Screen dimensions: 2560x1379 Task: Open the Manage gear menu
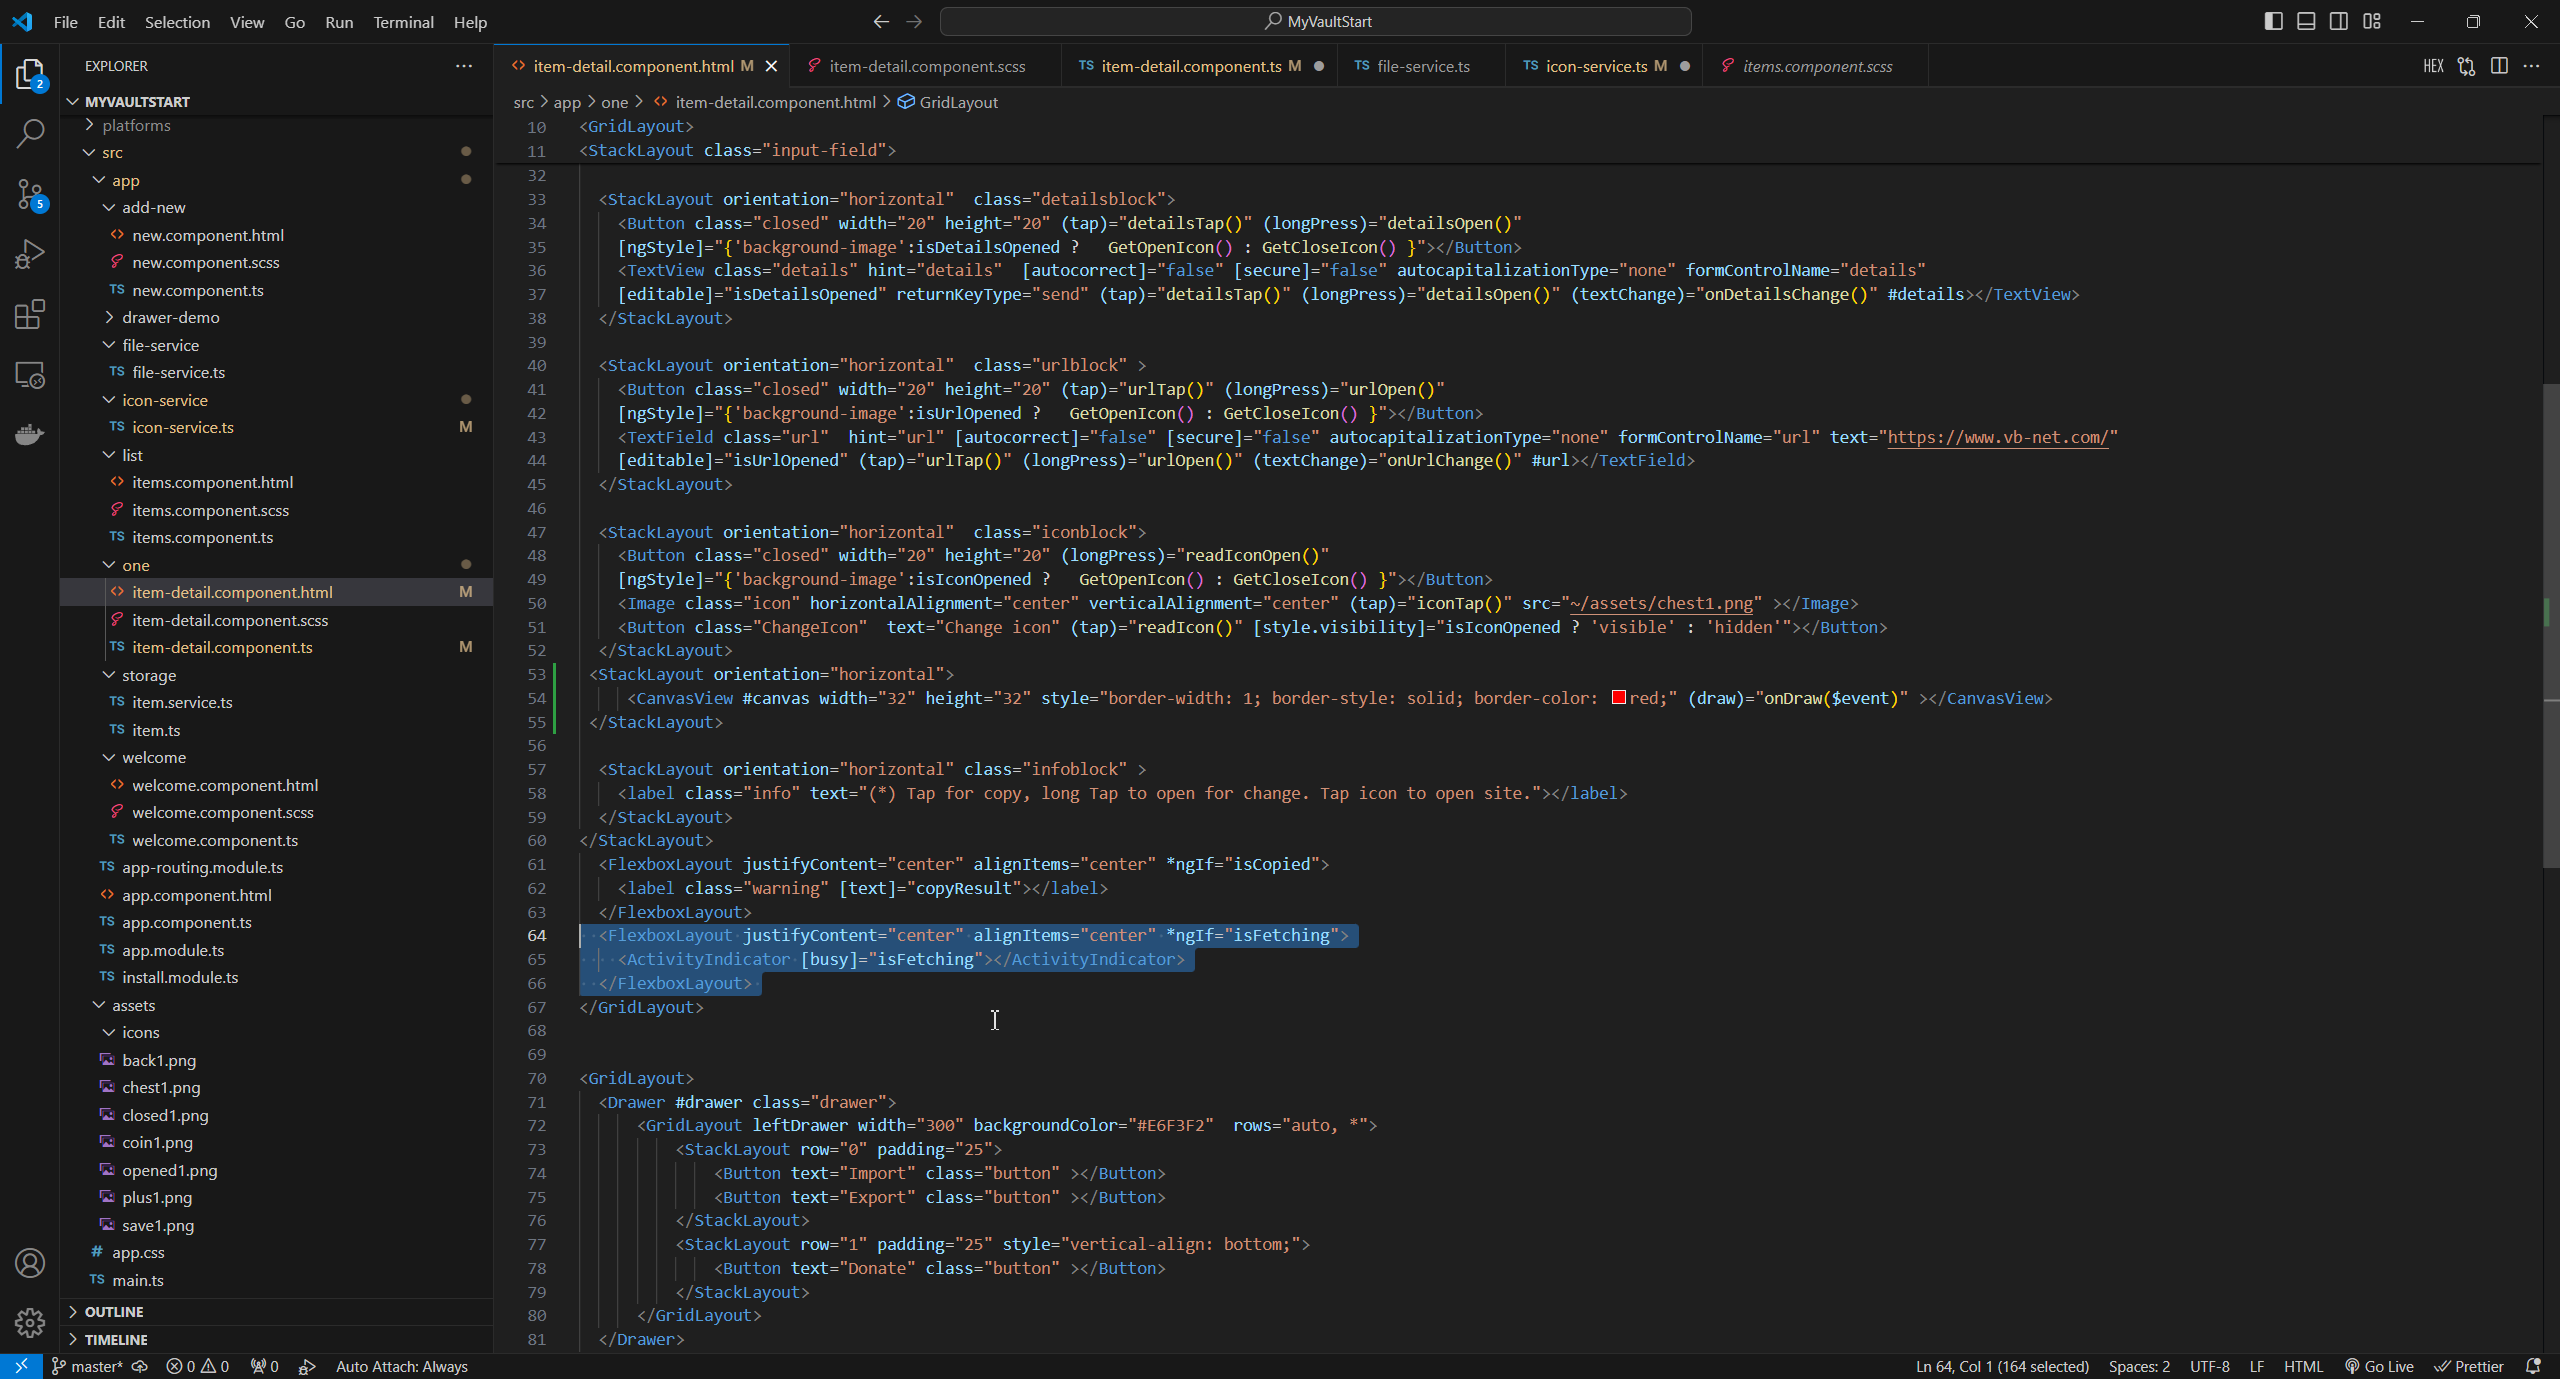[29, 1322]
